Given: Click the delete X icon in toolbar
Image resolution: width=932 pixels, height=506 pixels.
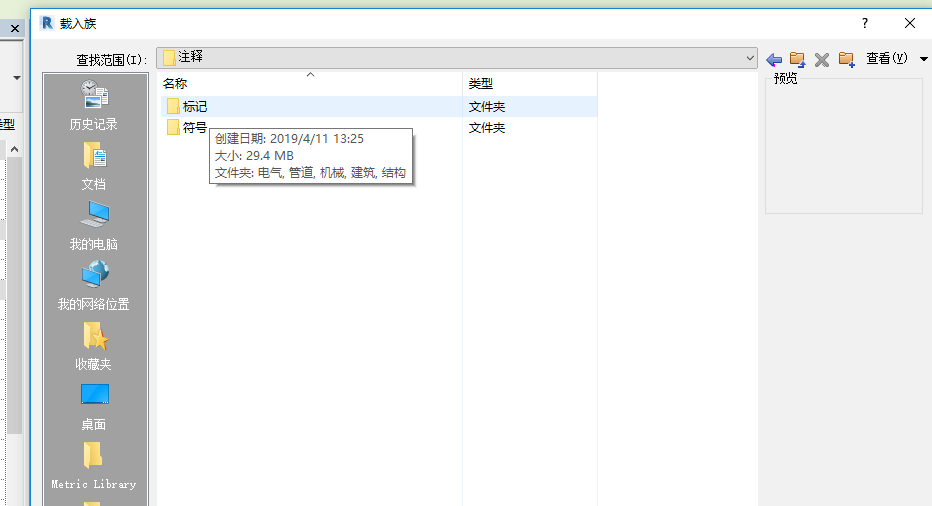Looking at the screenshot, I should tap(822, 59).
